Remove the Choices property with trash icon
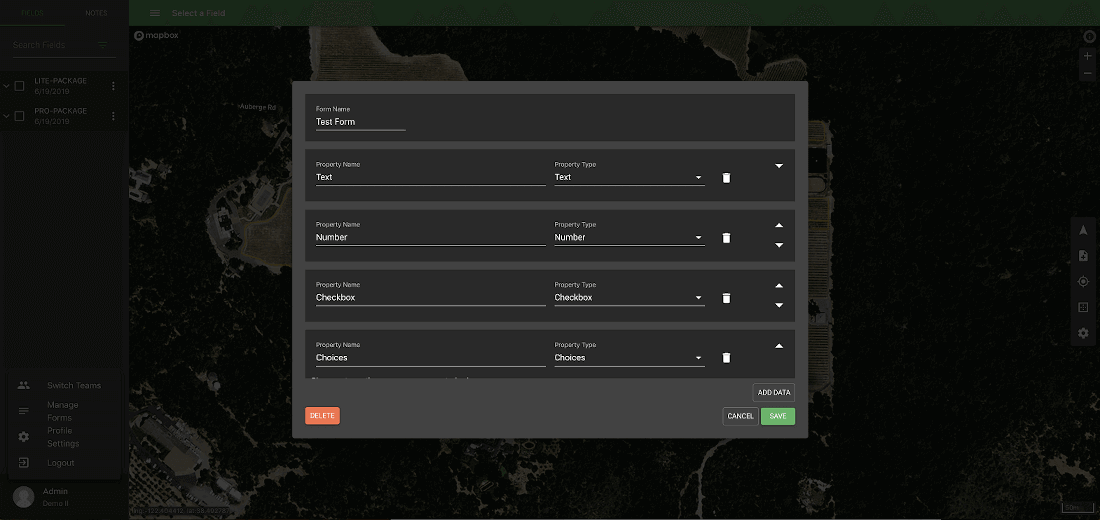This screenshot has width=1100, height=520. [x=726, y=358]
